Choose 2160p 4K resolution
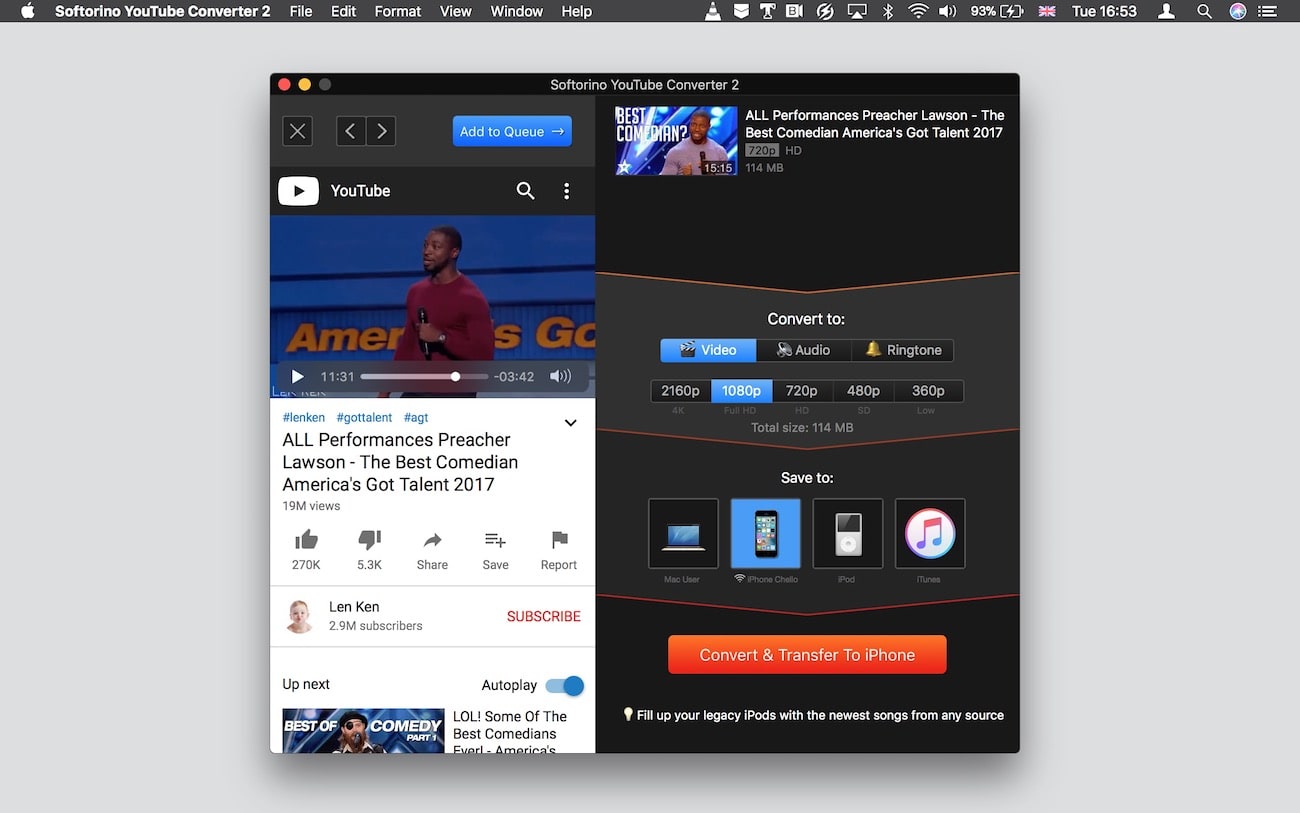The image size is (1300, 813). (x=681, y=391)
